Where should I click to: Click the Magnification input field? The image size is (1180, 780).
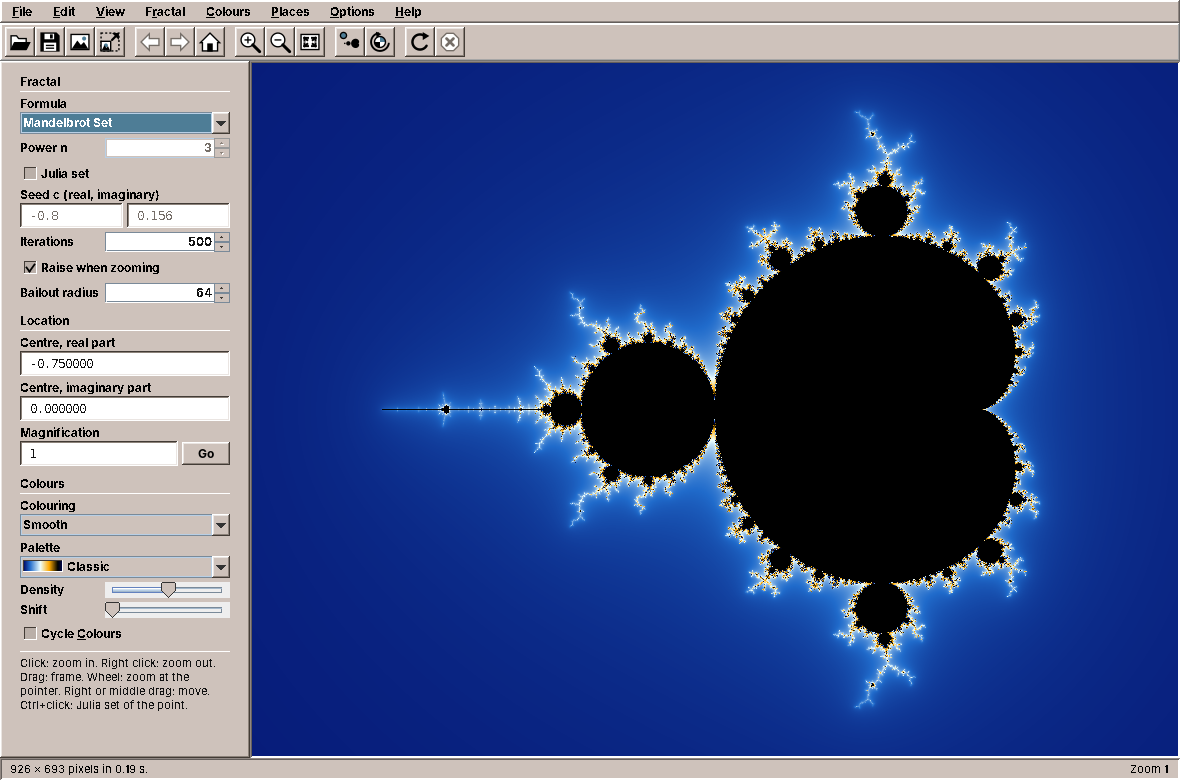click(x=99, y=453)
